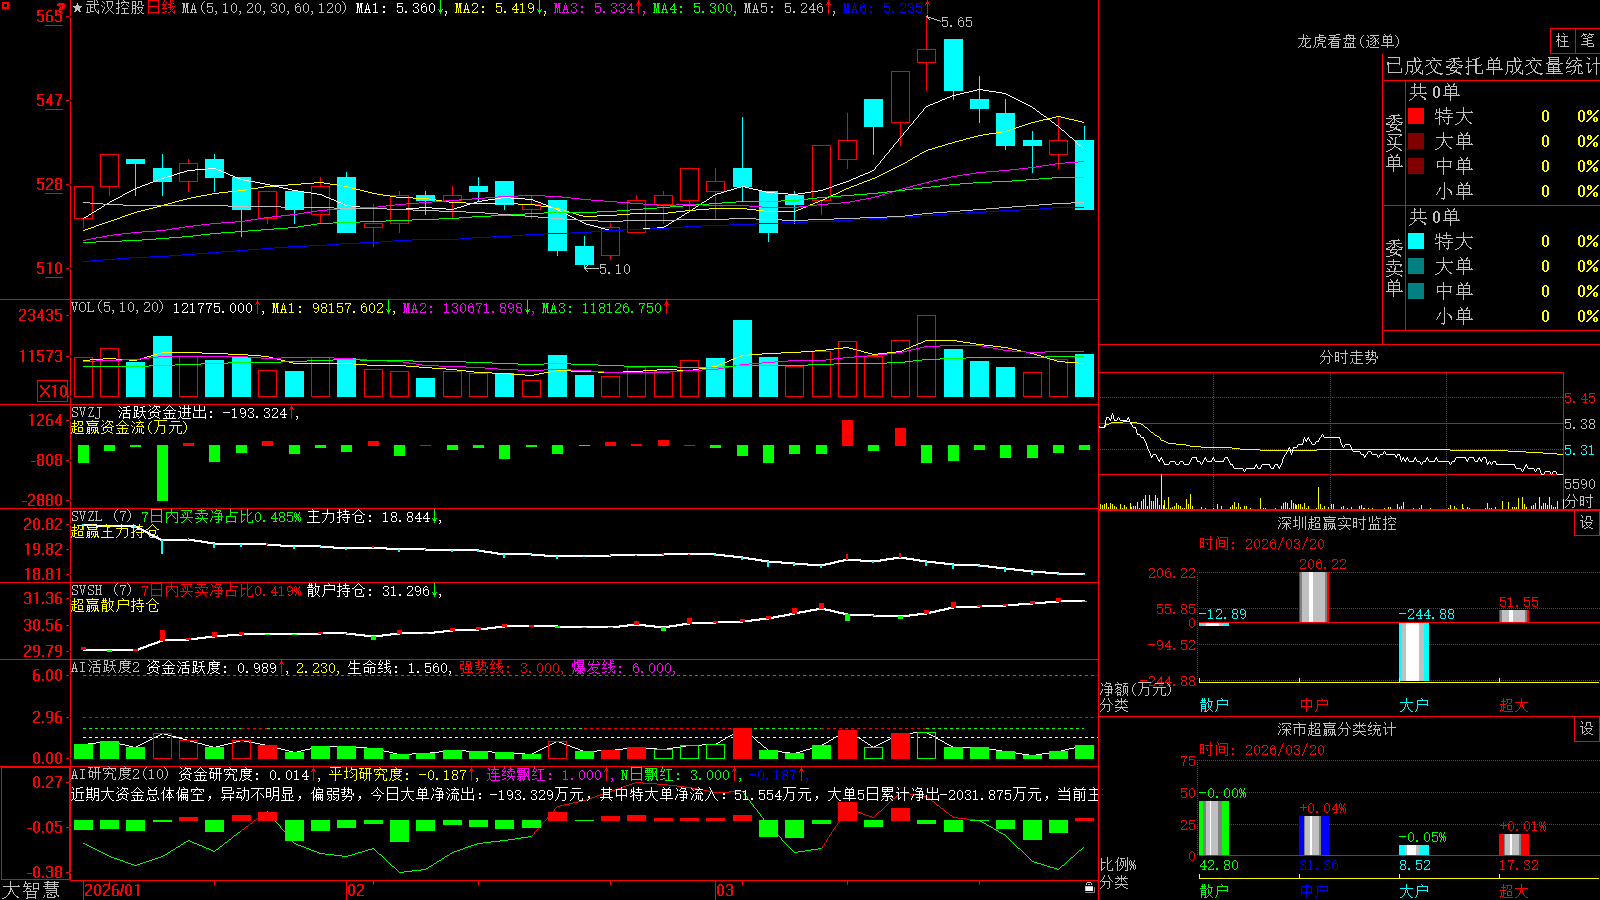Toggle the 日线 period label

click(x=161, y=8)
